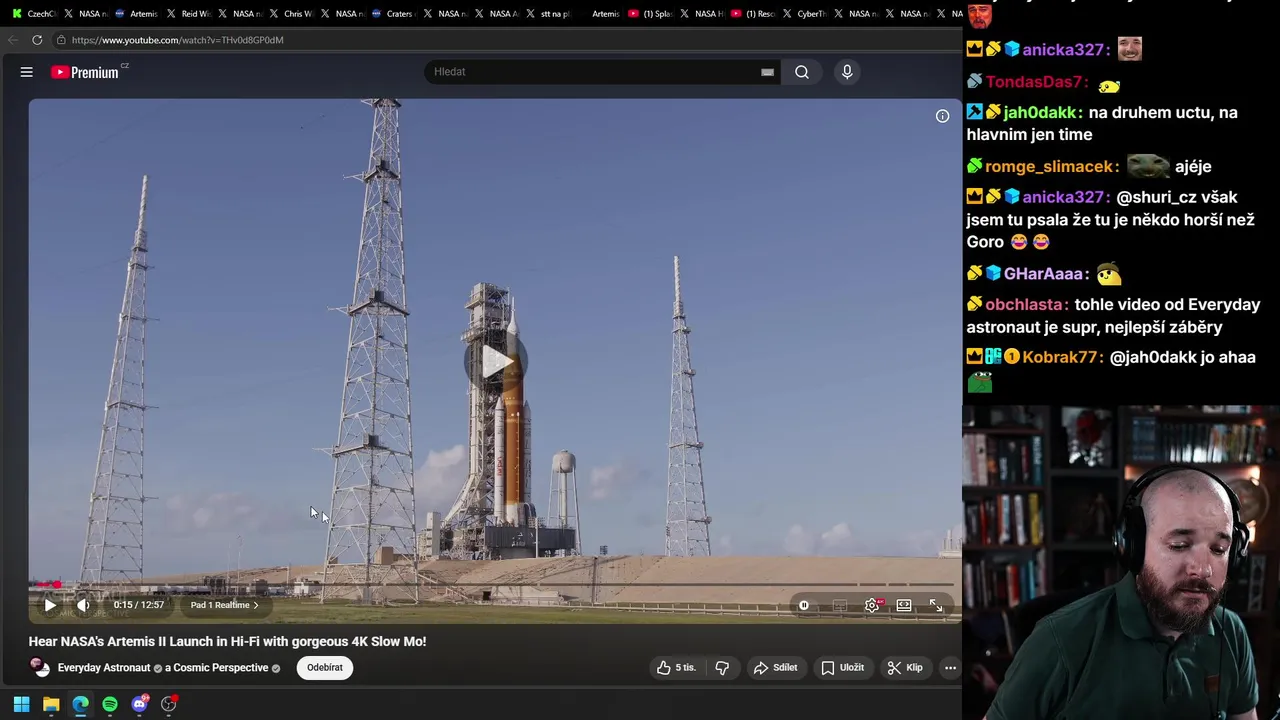Click username TondasDas7 in chat
Viewport: 1280px width, 720px height.
coord(1035,82)
